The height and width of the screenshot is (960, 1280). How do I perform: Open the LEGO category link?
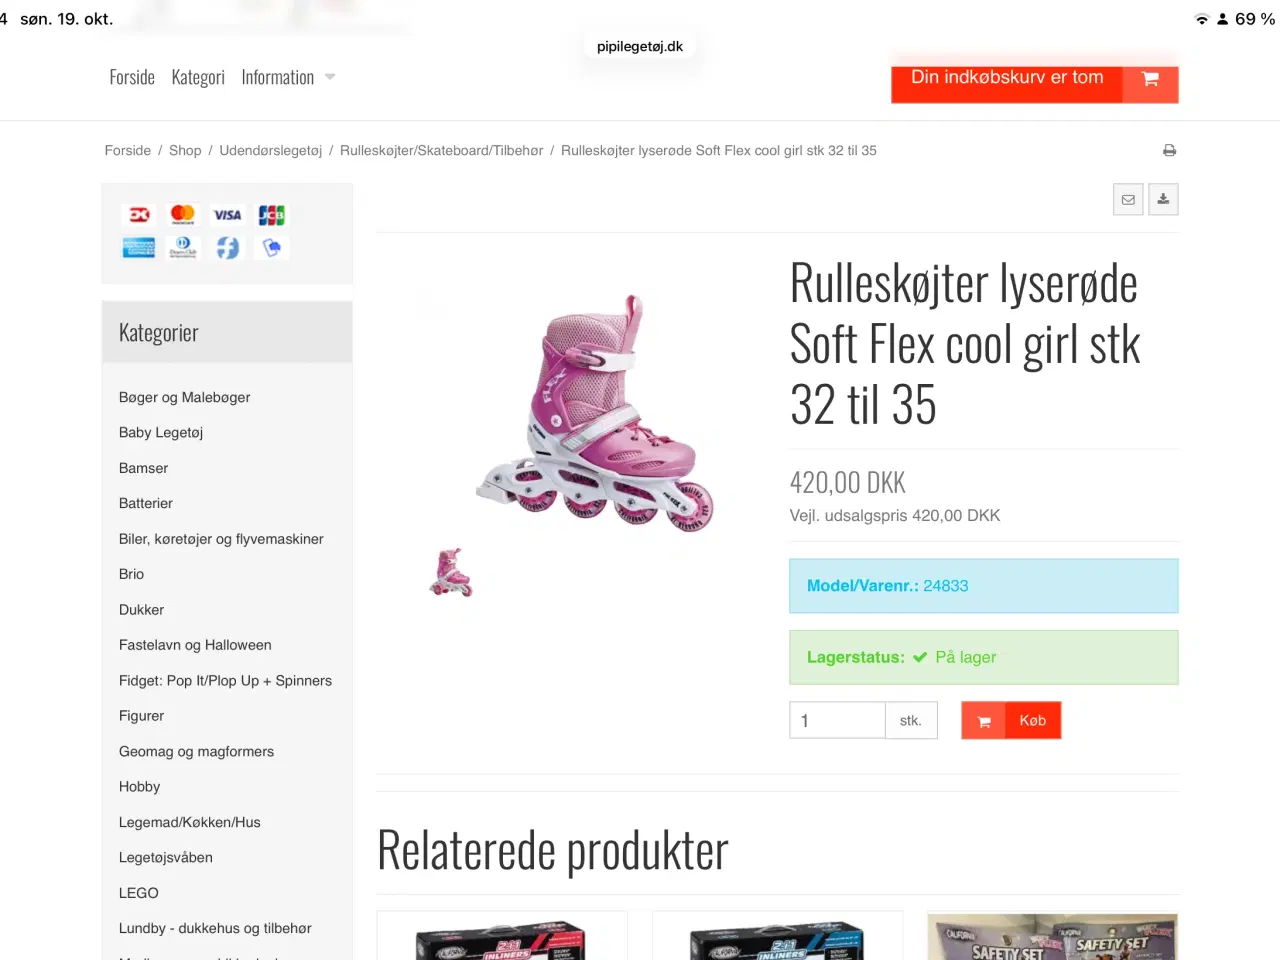point(139,893)
